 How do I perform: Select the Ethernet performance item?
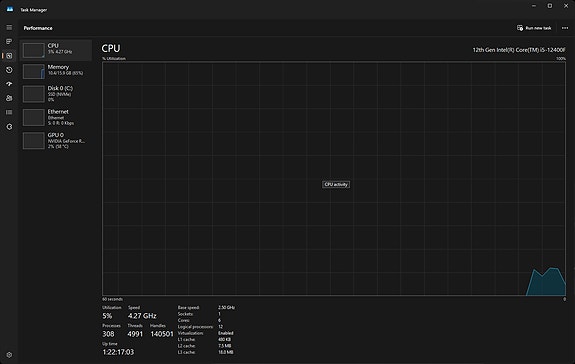point(56,117)
